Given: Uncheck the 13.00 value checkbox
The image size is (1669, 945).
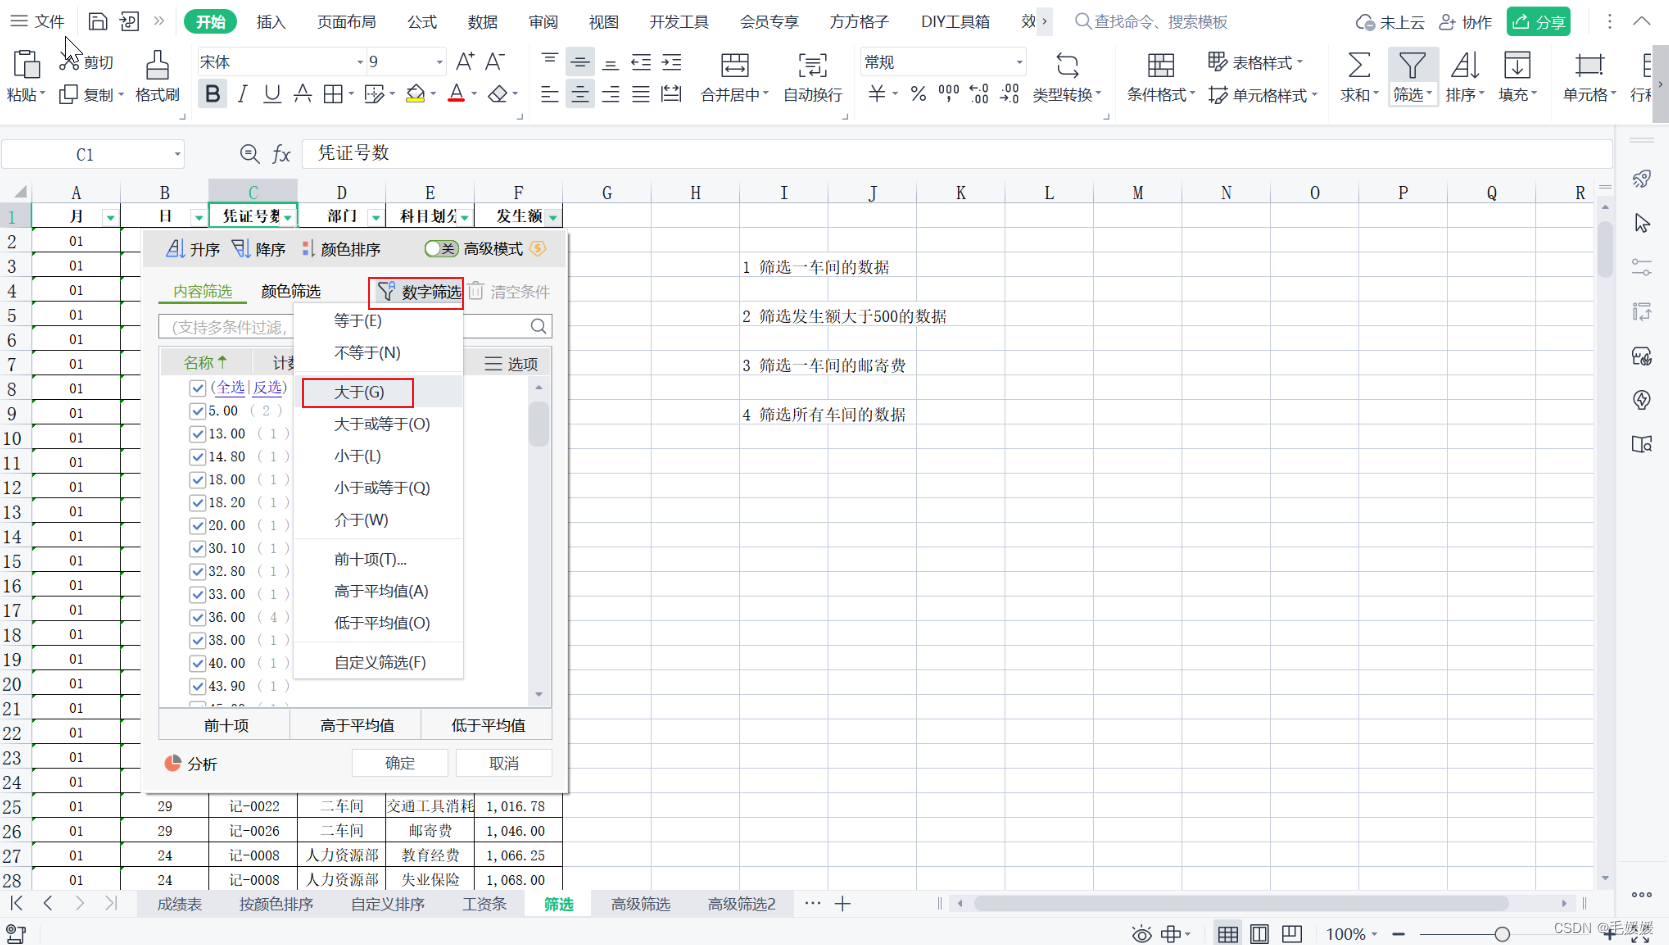Looking at the screenshot, I should coord(198,434).
